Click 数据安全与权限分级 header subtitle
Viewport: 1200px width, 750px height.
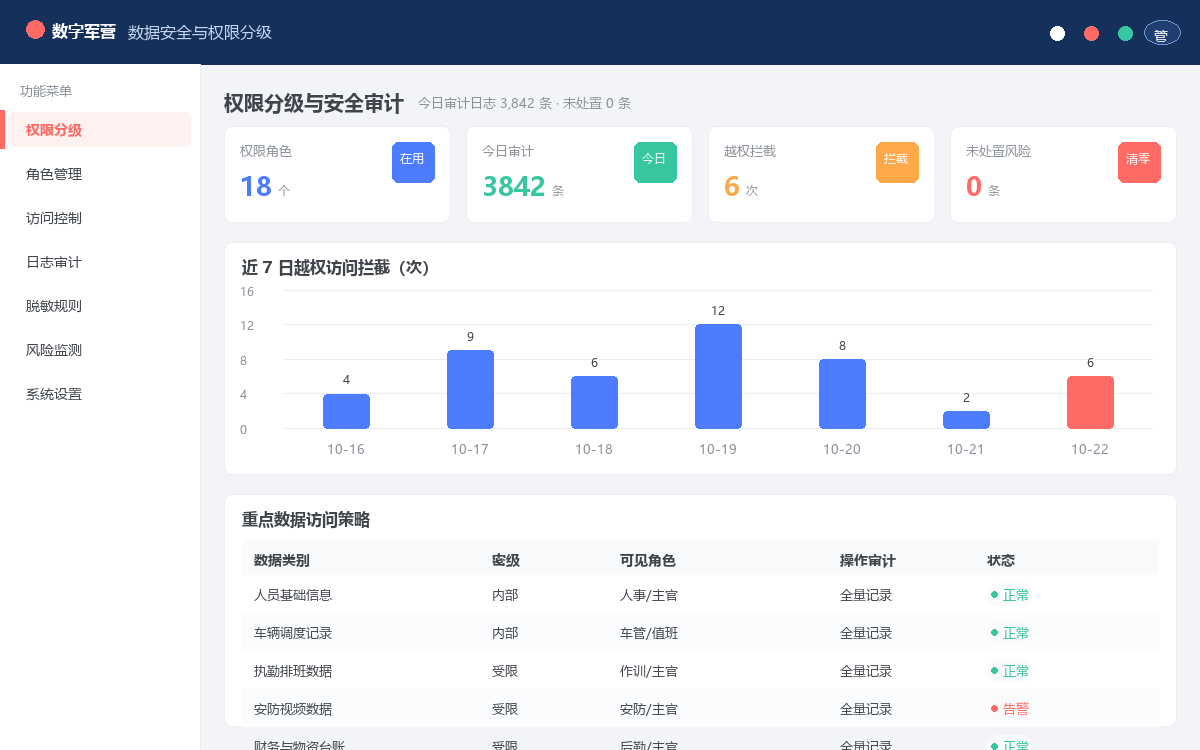tap(200, 33)
